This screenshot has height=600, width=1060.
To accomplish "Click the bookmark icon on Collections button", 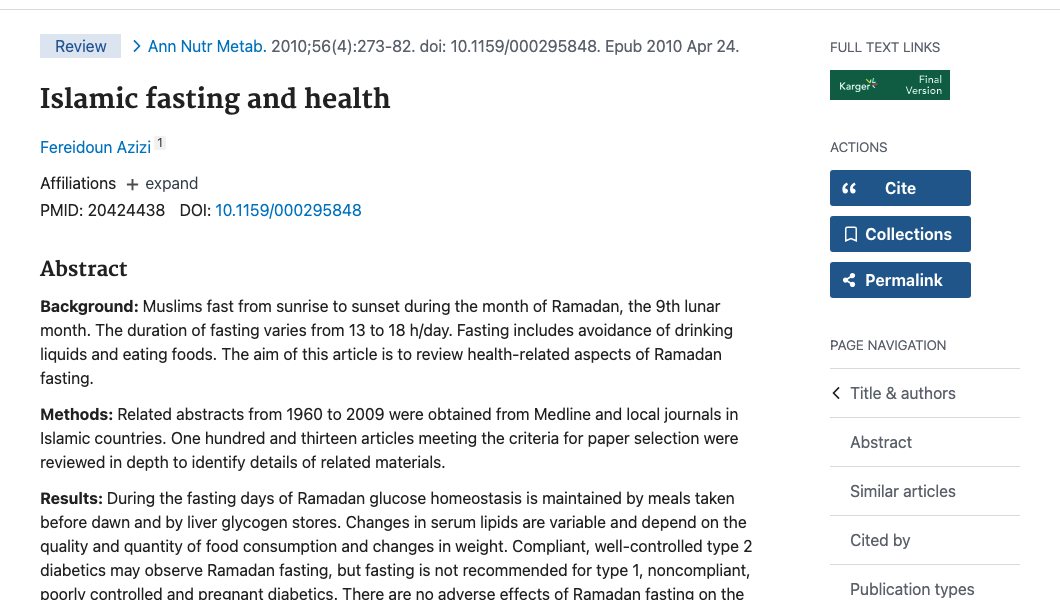I will pos(852,234).
